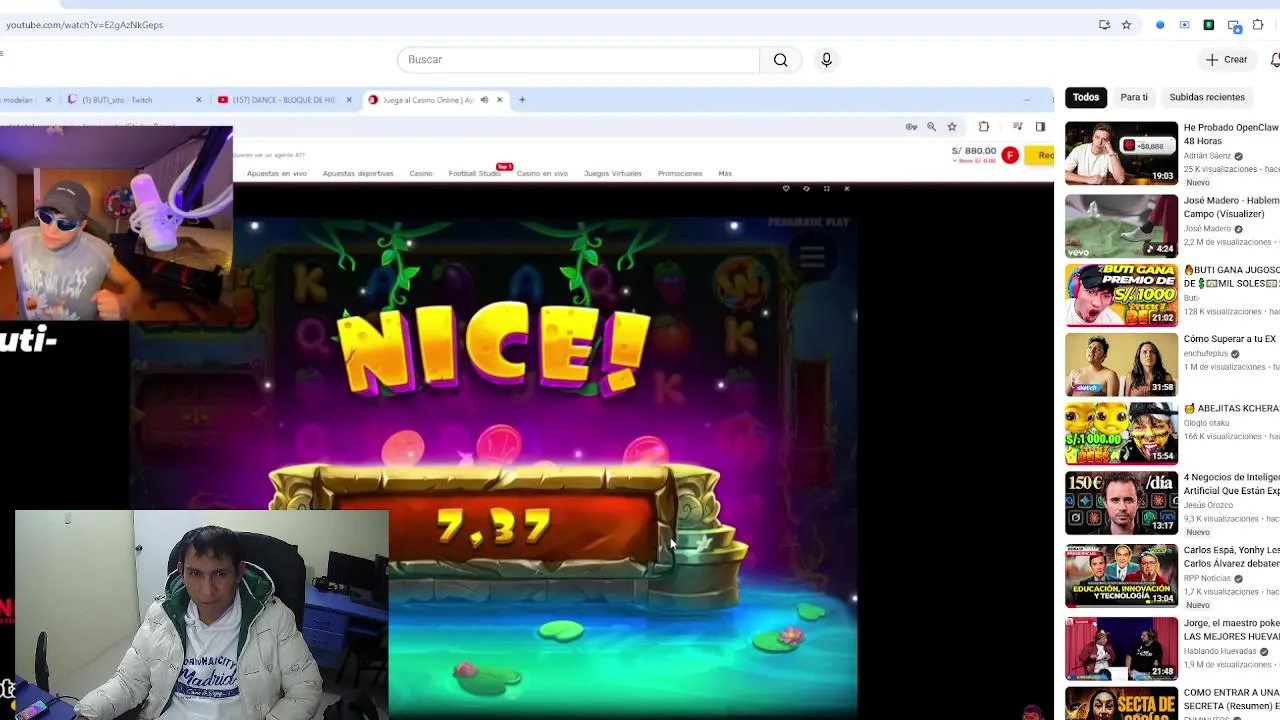Click the password key icon in the video's browser
1280x720 pixels.
pyautogui.click(x=911, y=127)
